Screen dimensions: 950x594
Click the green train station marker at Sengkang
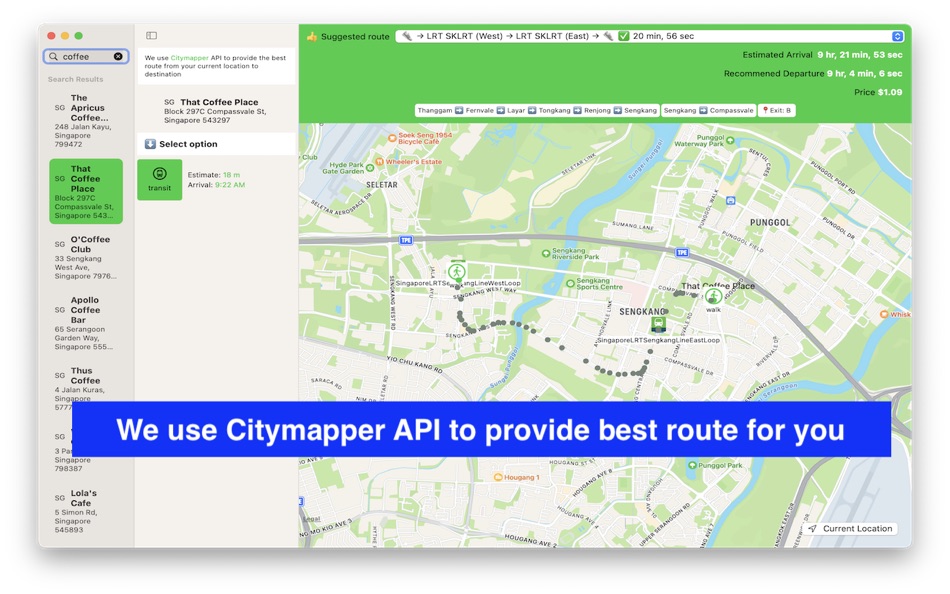point(658,325)
